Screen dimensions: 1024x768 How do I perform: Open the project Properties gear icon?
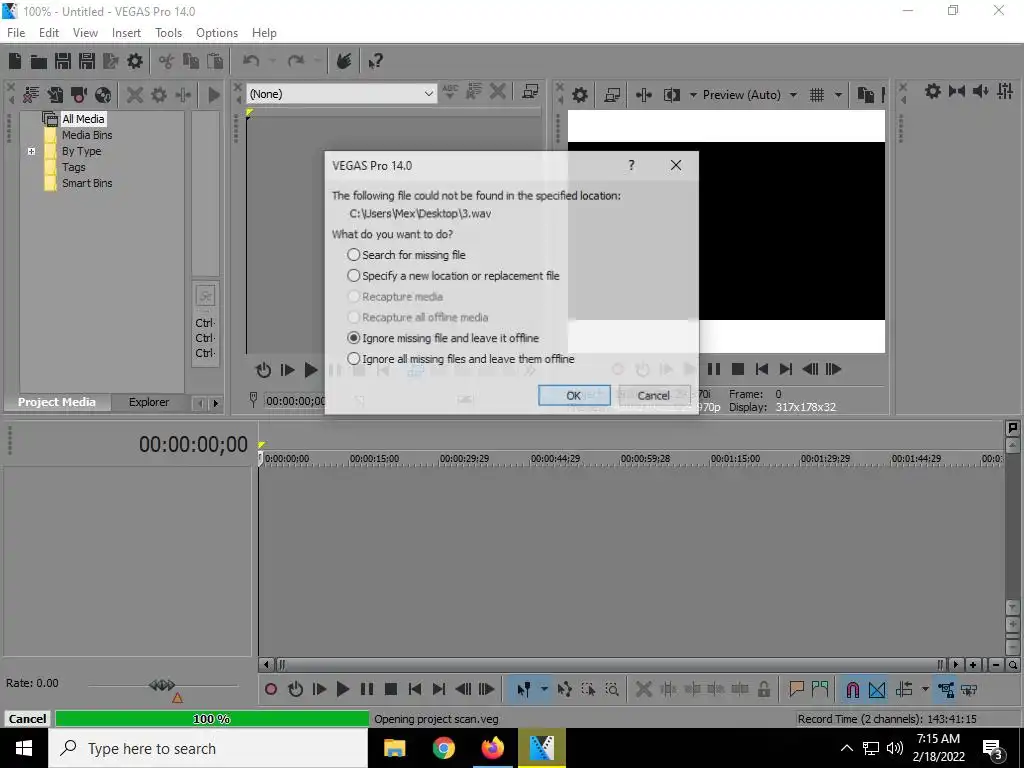coord(135,61)
